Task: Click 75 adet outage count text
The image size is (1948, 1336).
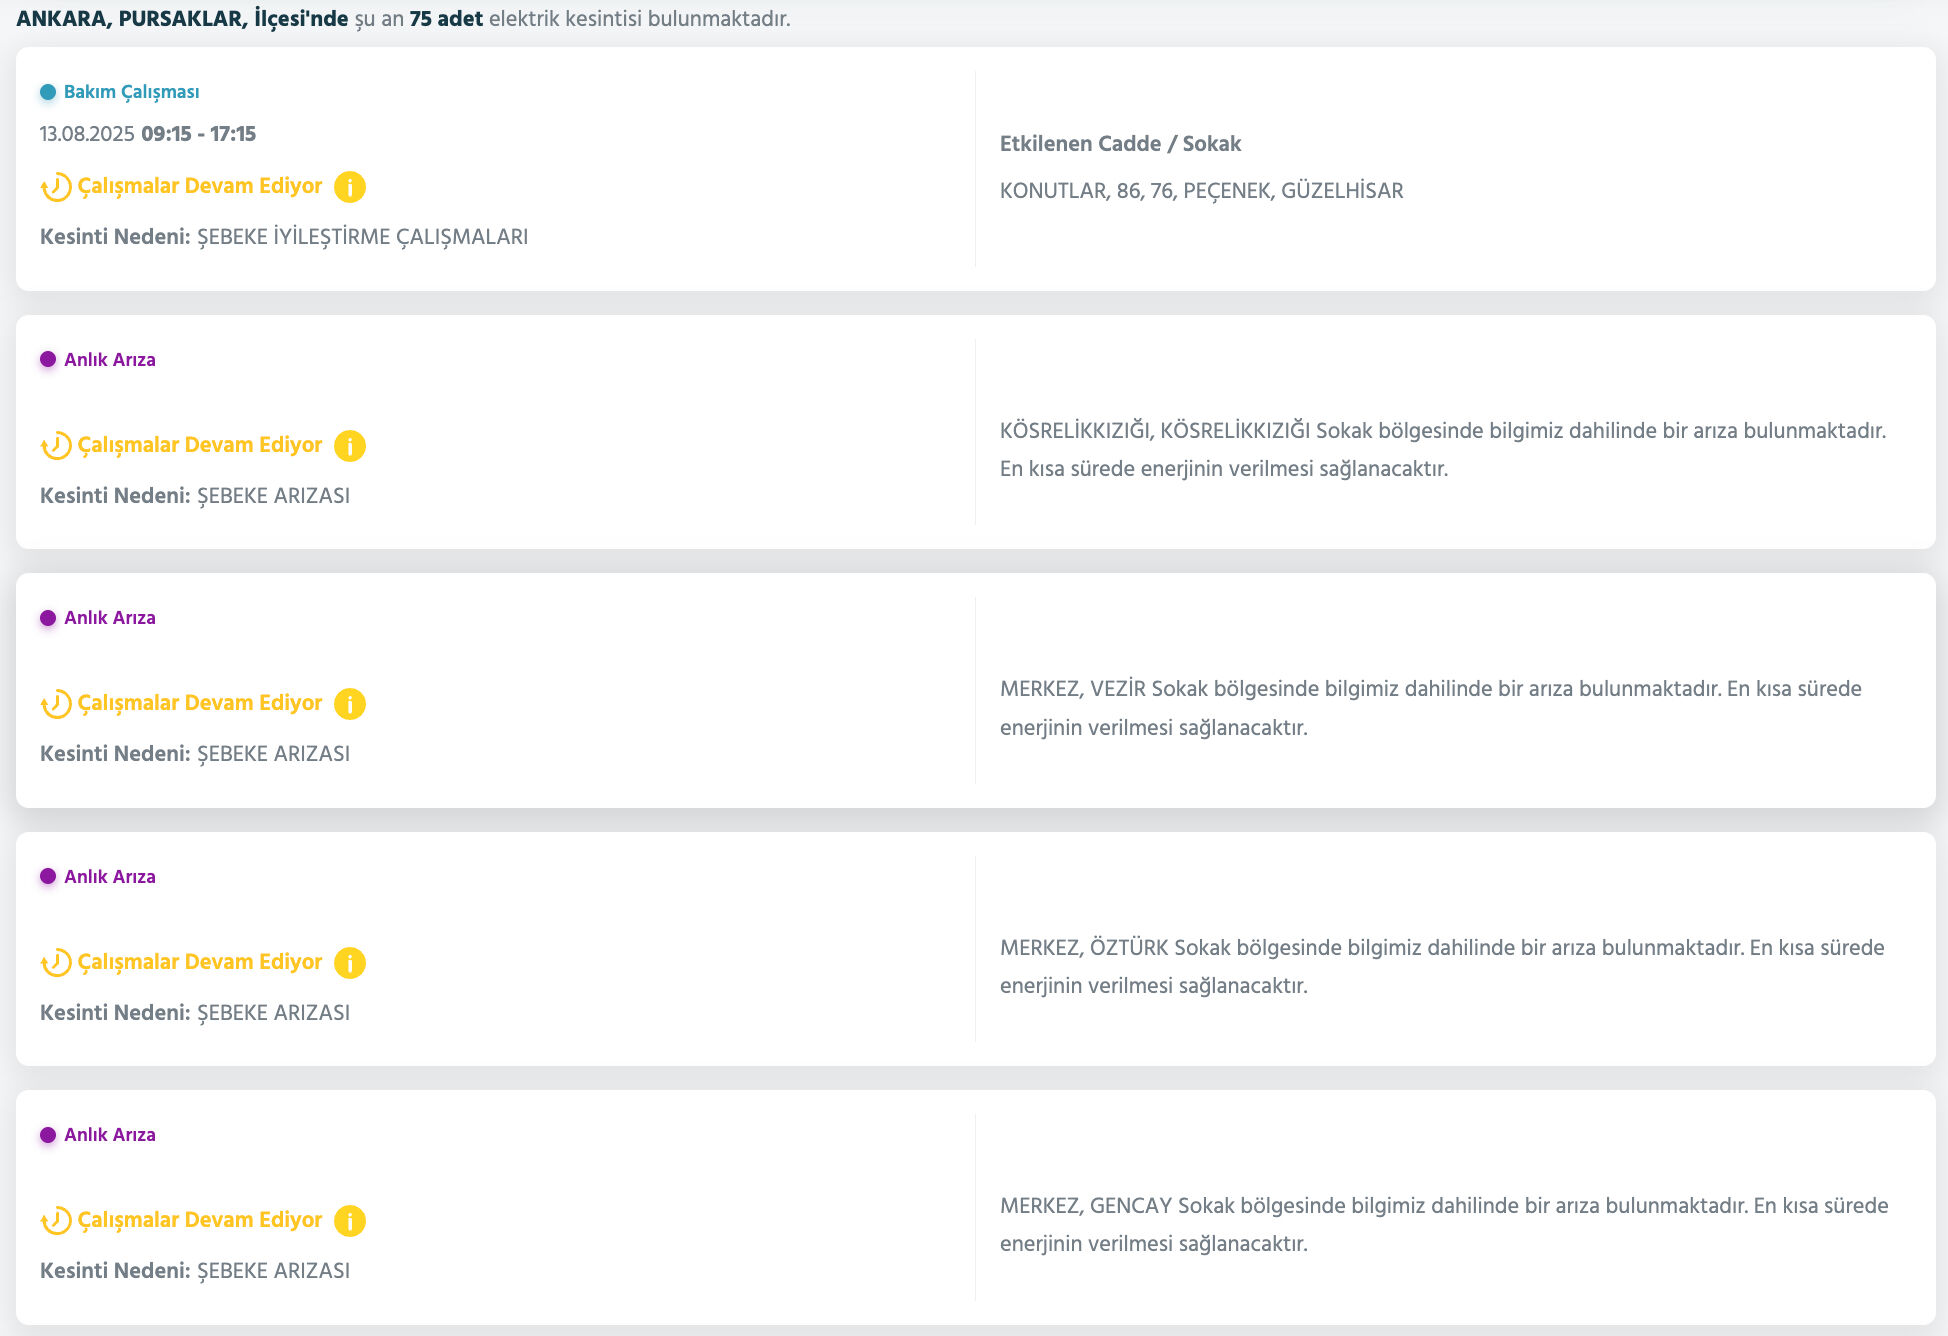Action: [446, 19]
